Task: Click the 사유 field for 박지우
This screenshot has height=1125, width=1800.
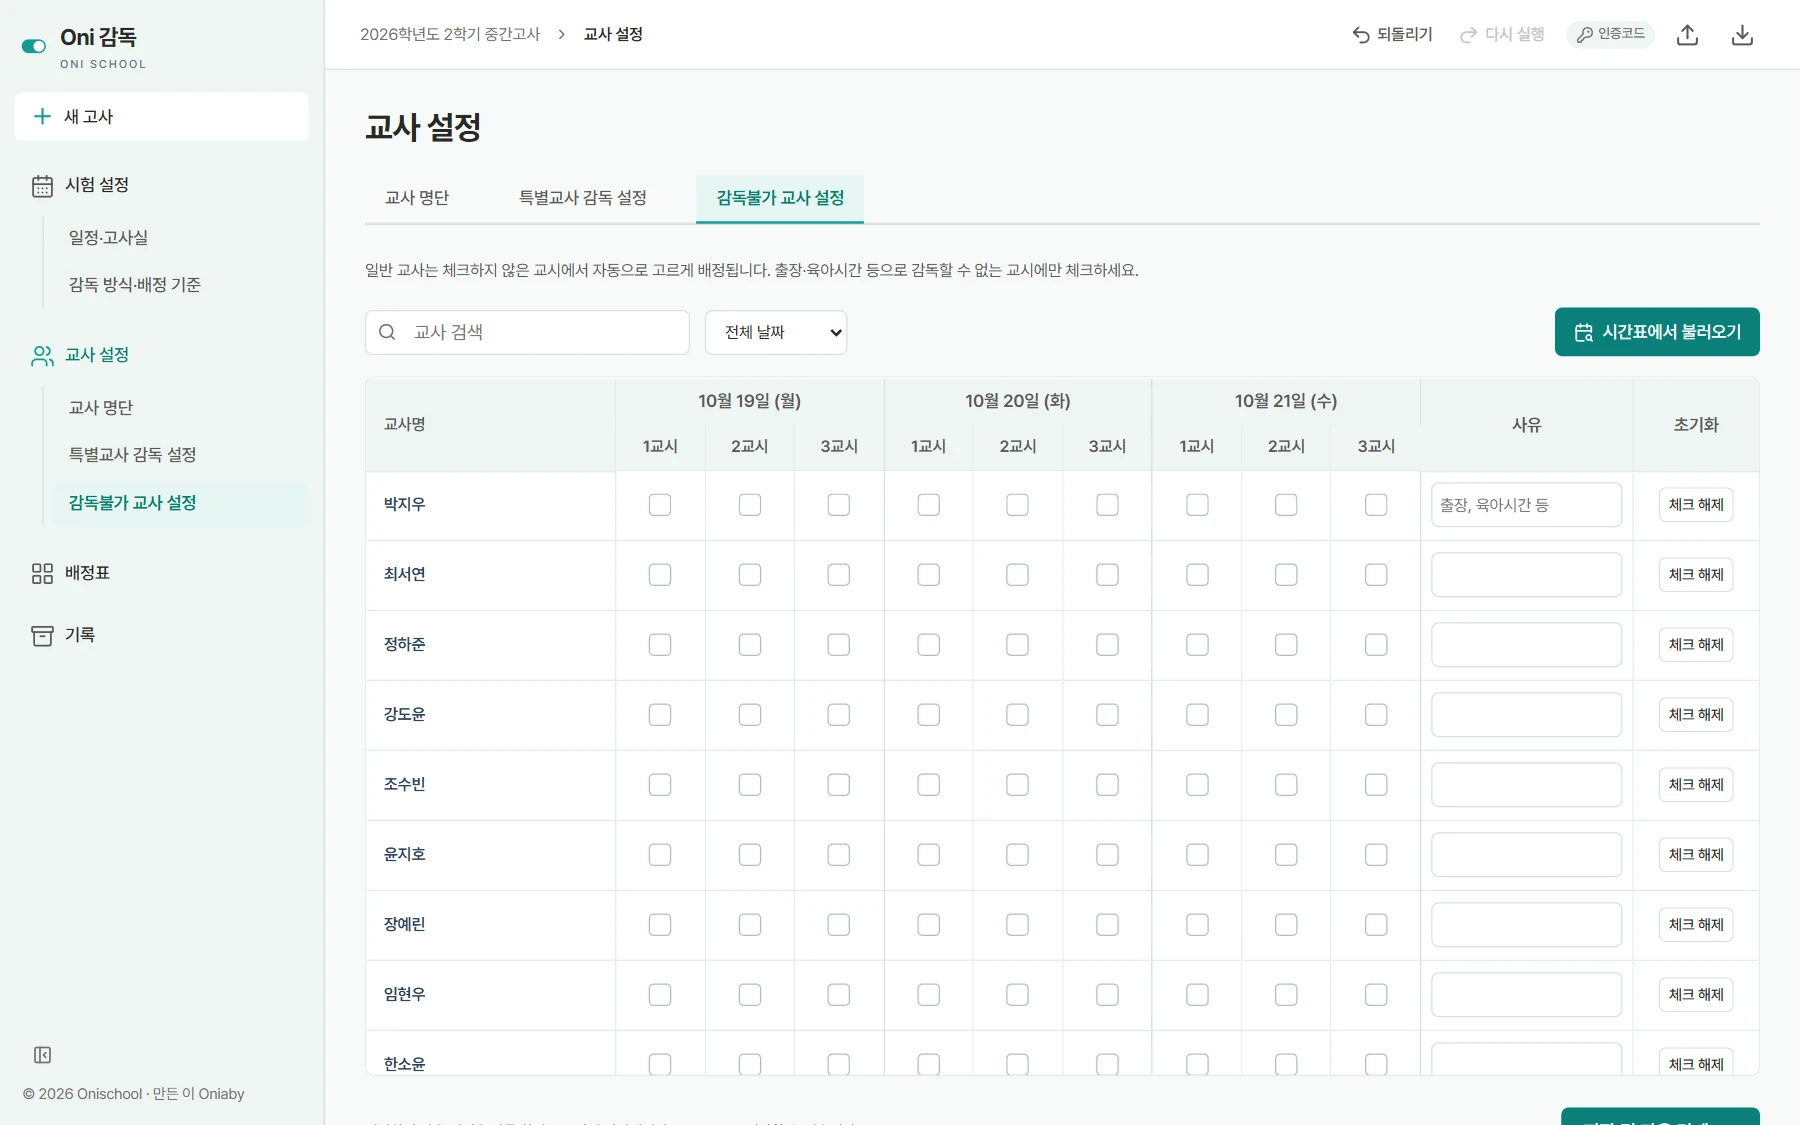Action: coord(1526,505)
